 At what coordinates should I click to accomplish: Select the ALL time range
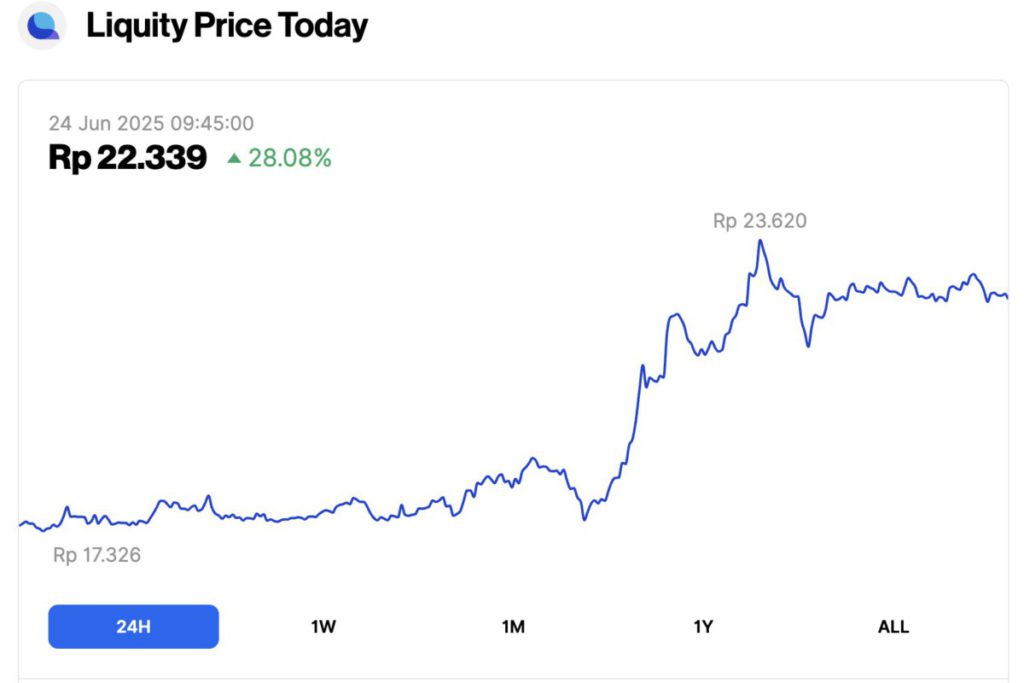(x=893, y=627)
